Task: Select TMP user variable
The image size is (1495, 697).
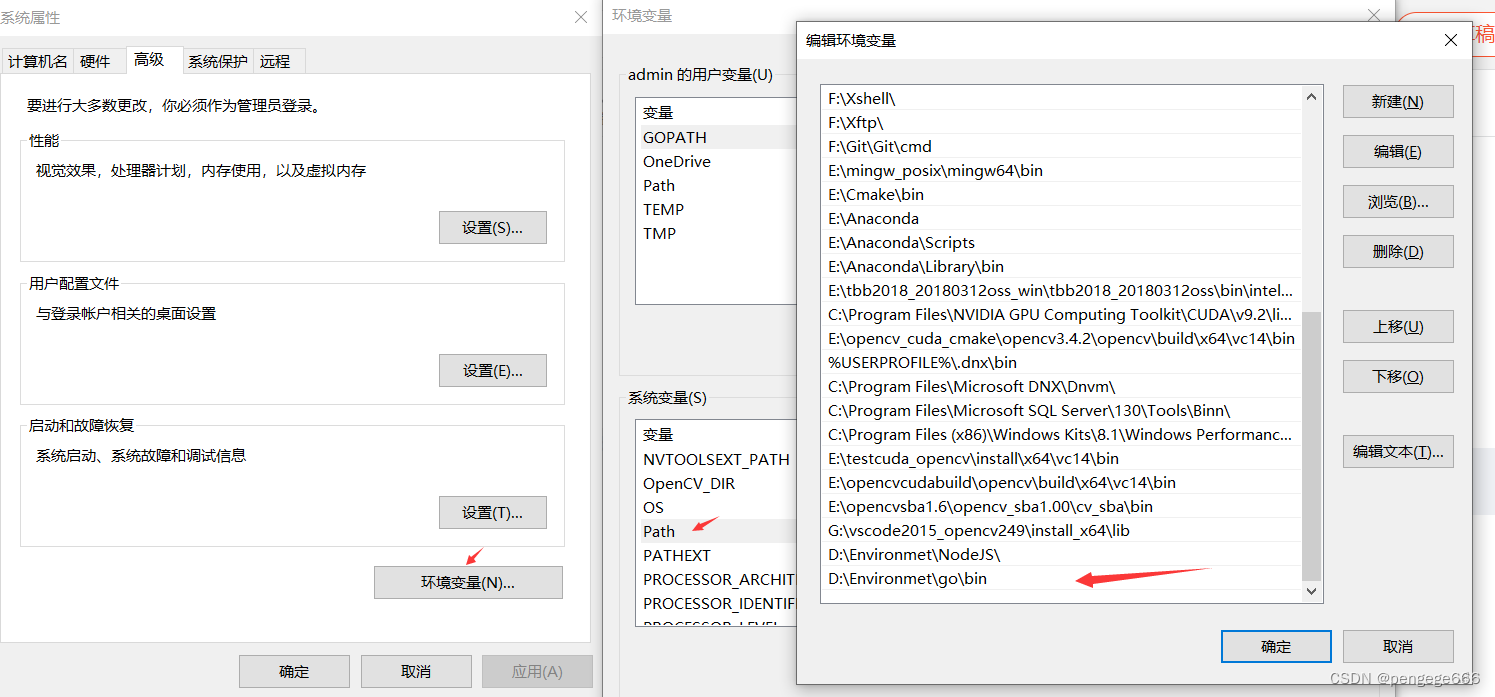Action: (718, 233)
